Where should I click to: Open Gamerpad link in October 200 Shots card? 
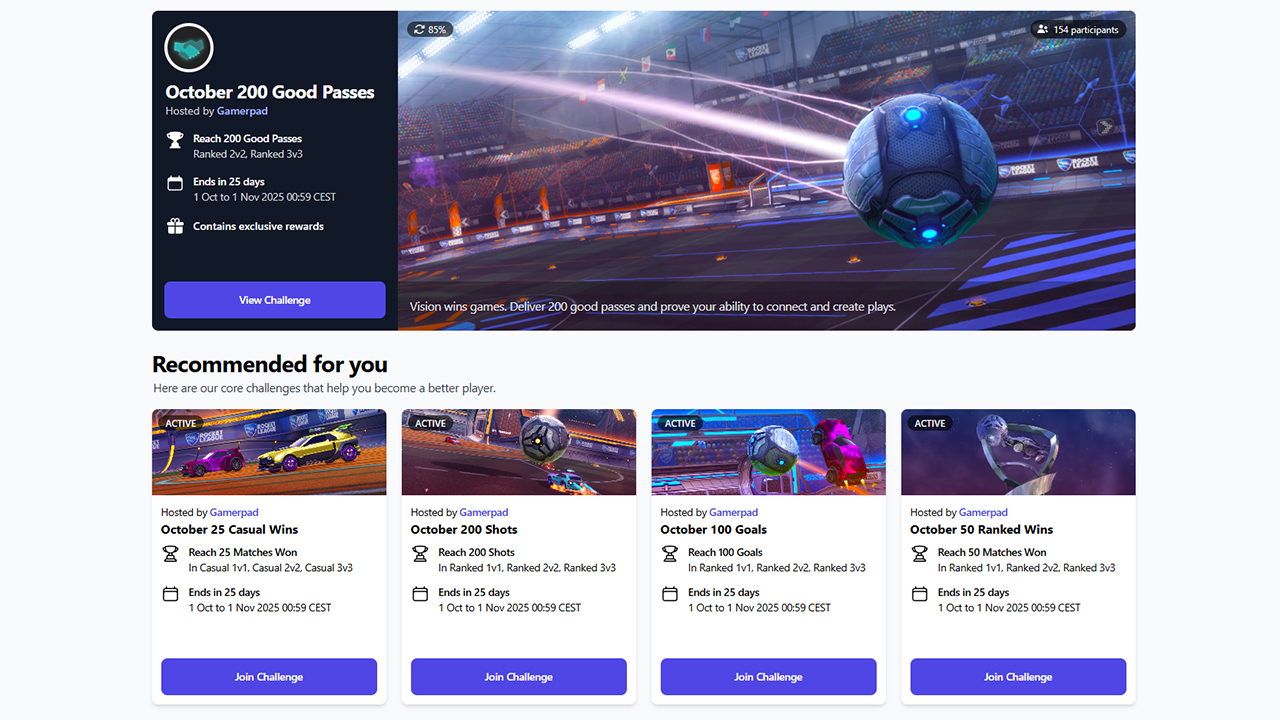click(x=484, y=512)
